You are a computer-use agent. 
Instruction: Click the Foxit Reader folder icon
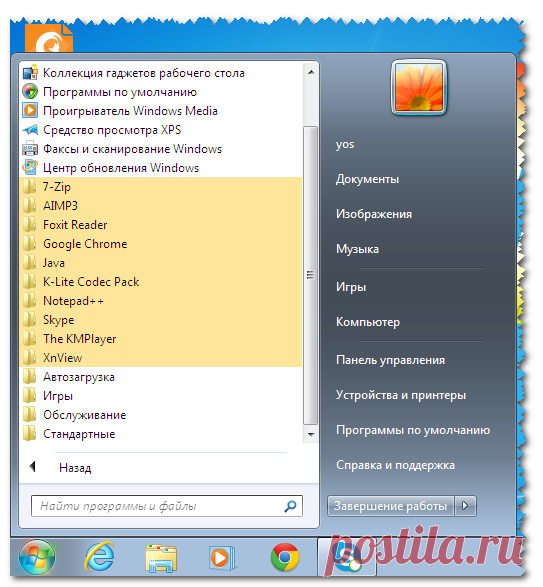(30, 225)
